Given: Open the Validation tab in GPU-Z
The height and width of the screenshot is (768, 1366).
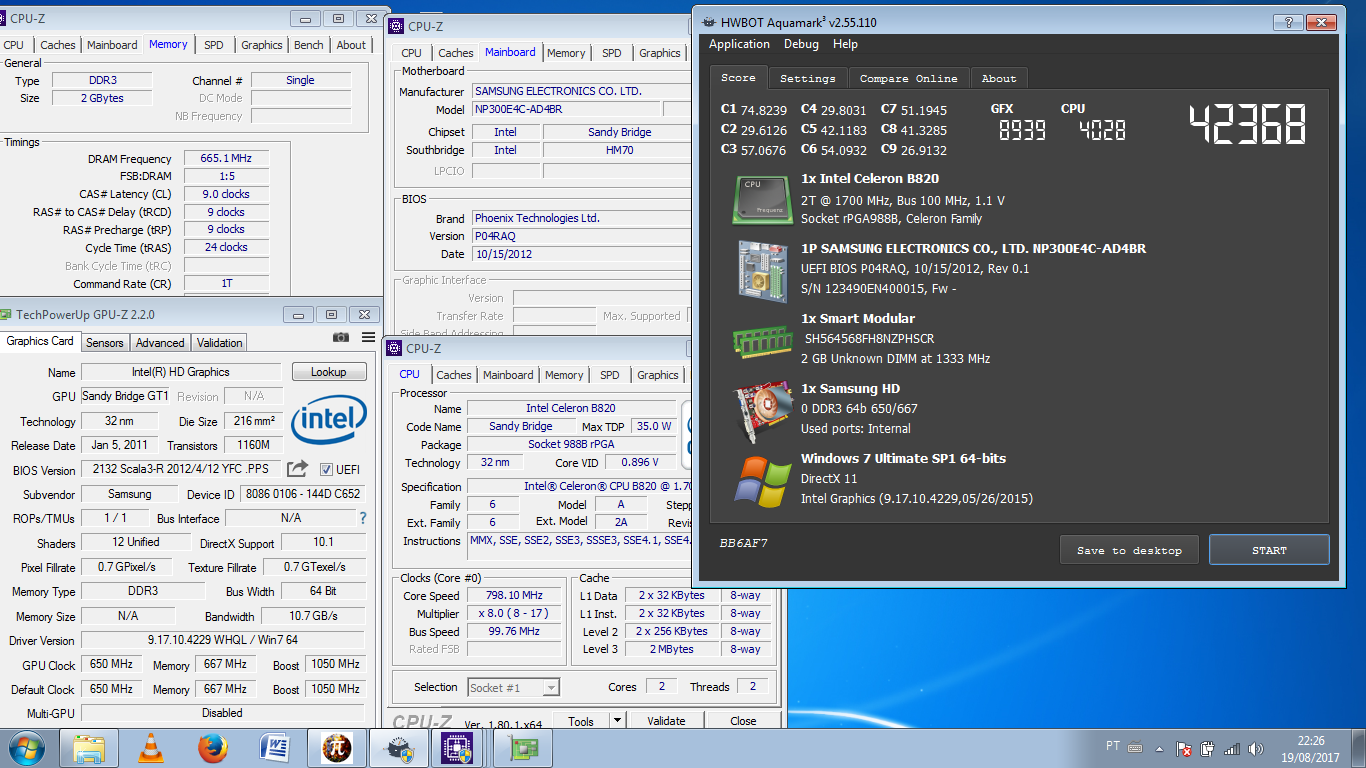Looking at the screenshot, I should [219, 342].
